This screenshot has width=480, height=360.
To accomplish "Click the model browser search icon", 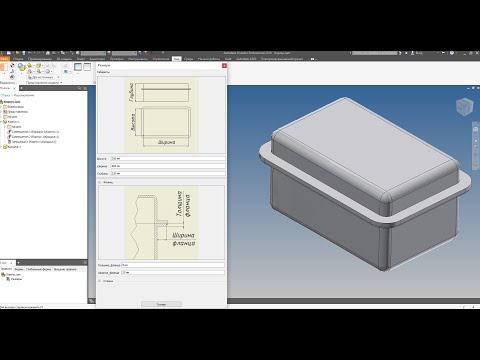I will (79, 88).
